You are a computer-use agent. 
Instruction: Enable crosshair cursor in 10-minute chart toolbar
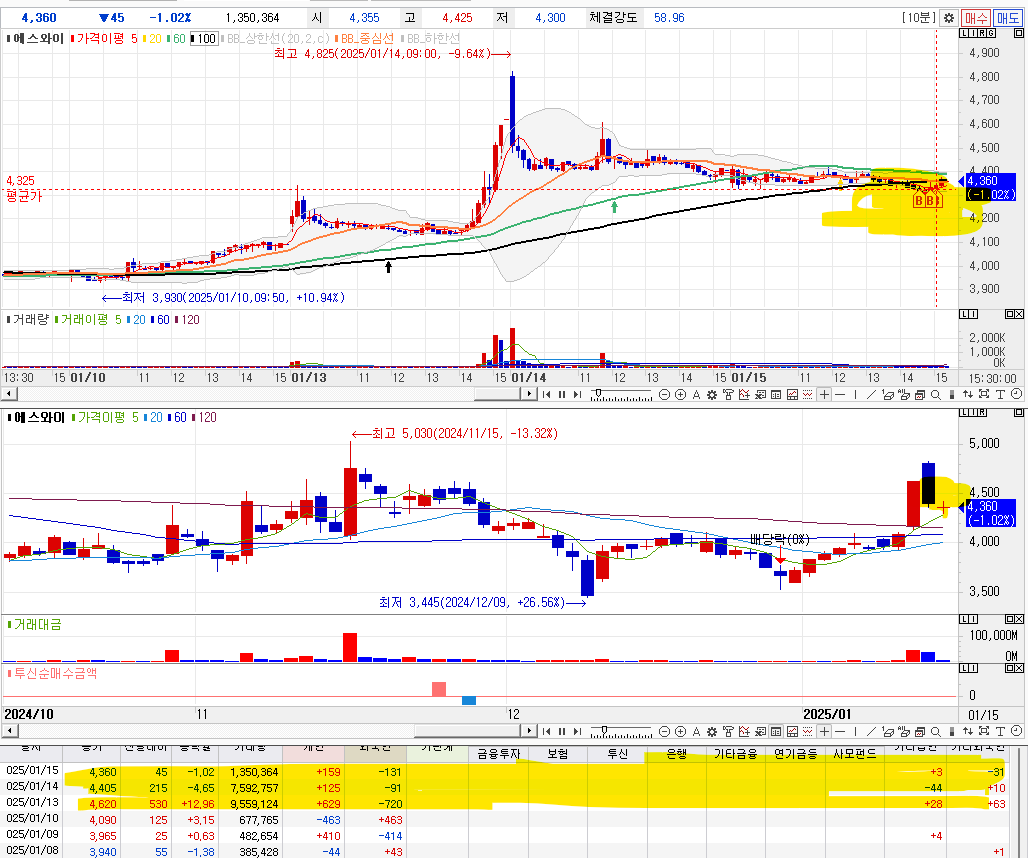(x=825, y=394)
